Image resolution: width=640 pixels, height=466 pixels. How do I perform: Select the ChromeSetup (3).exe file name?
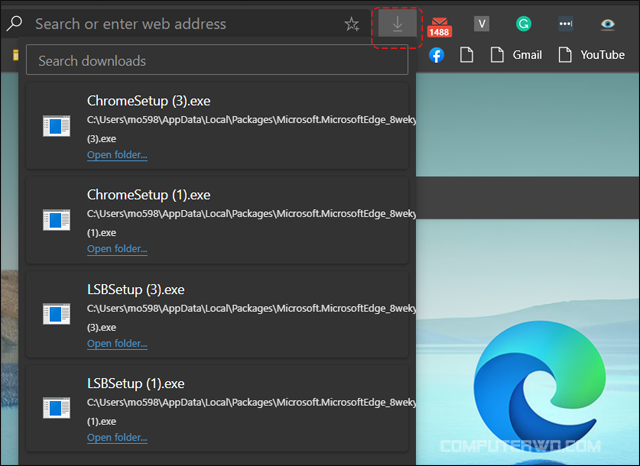pos(149,101)
